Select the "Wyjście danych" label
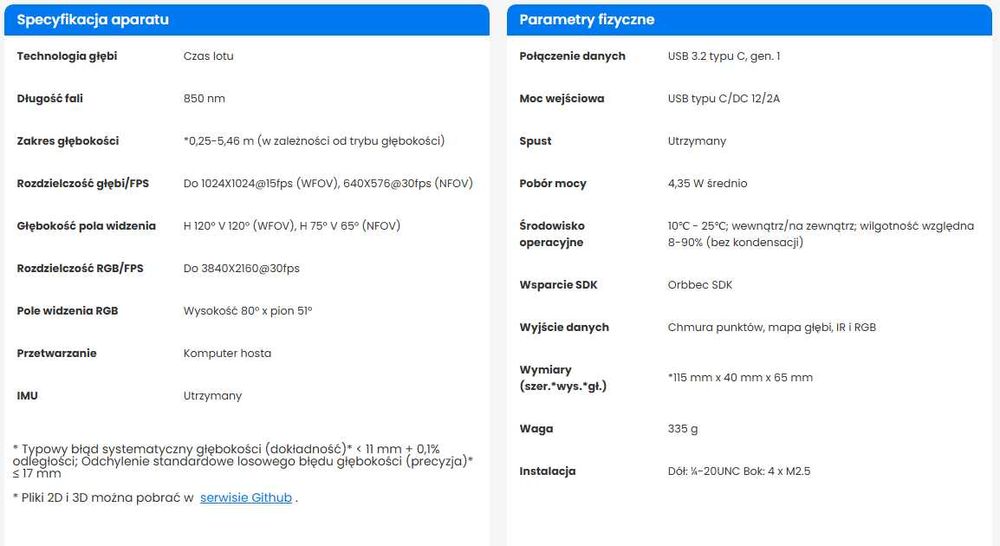 (564, 327)
